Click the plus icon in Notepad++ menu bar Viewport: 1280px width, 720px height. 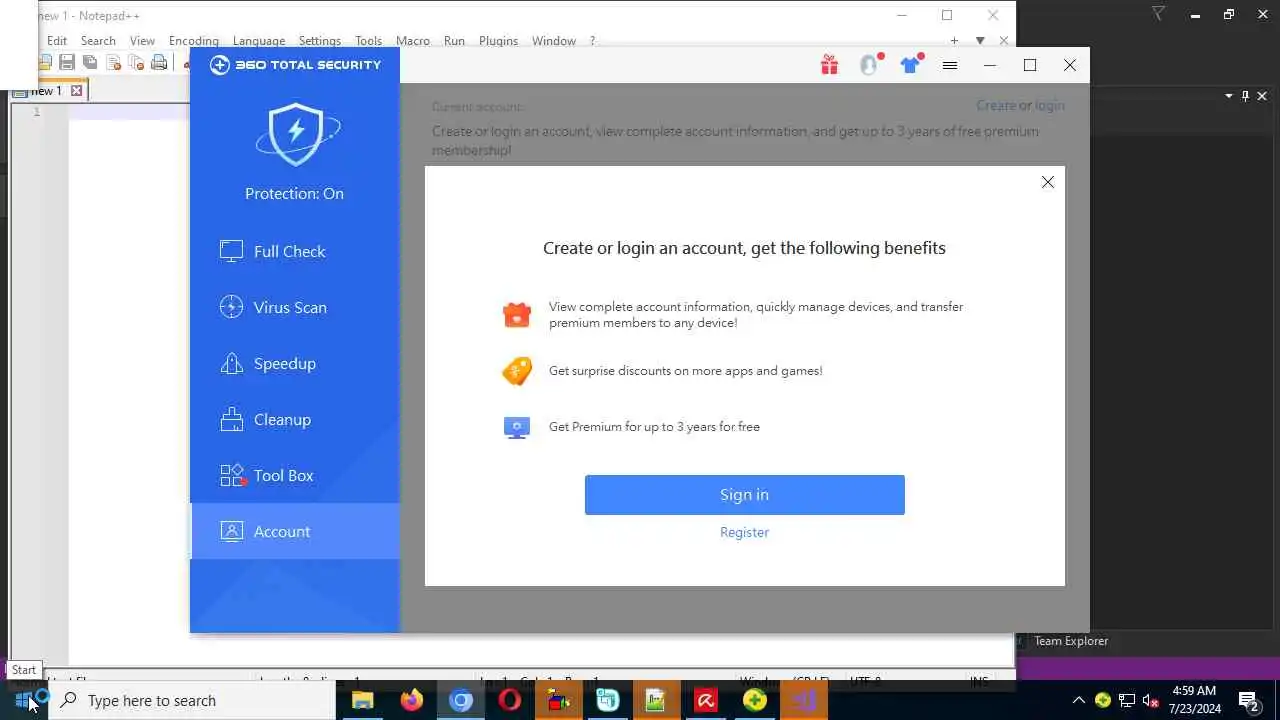[x=954, y=41]
